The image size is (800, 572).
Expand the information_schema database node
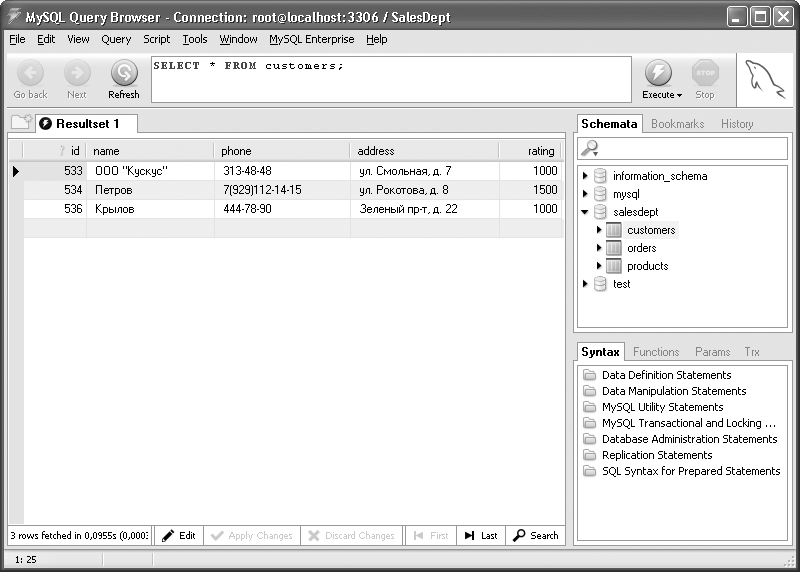586,176
